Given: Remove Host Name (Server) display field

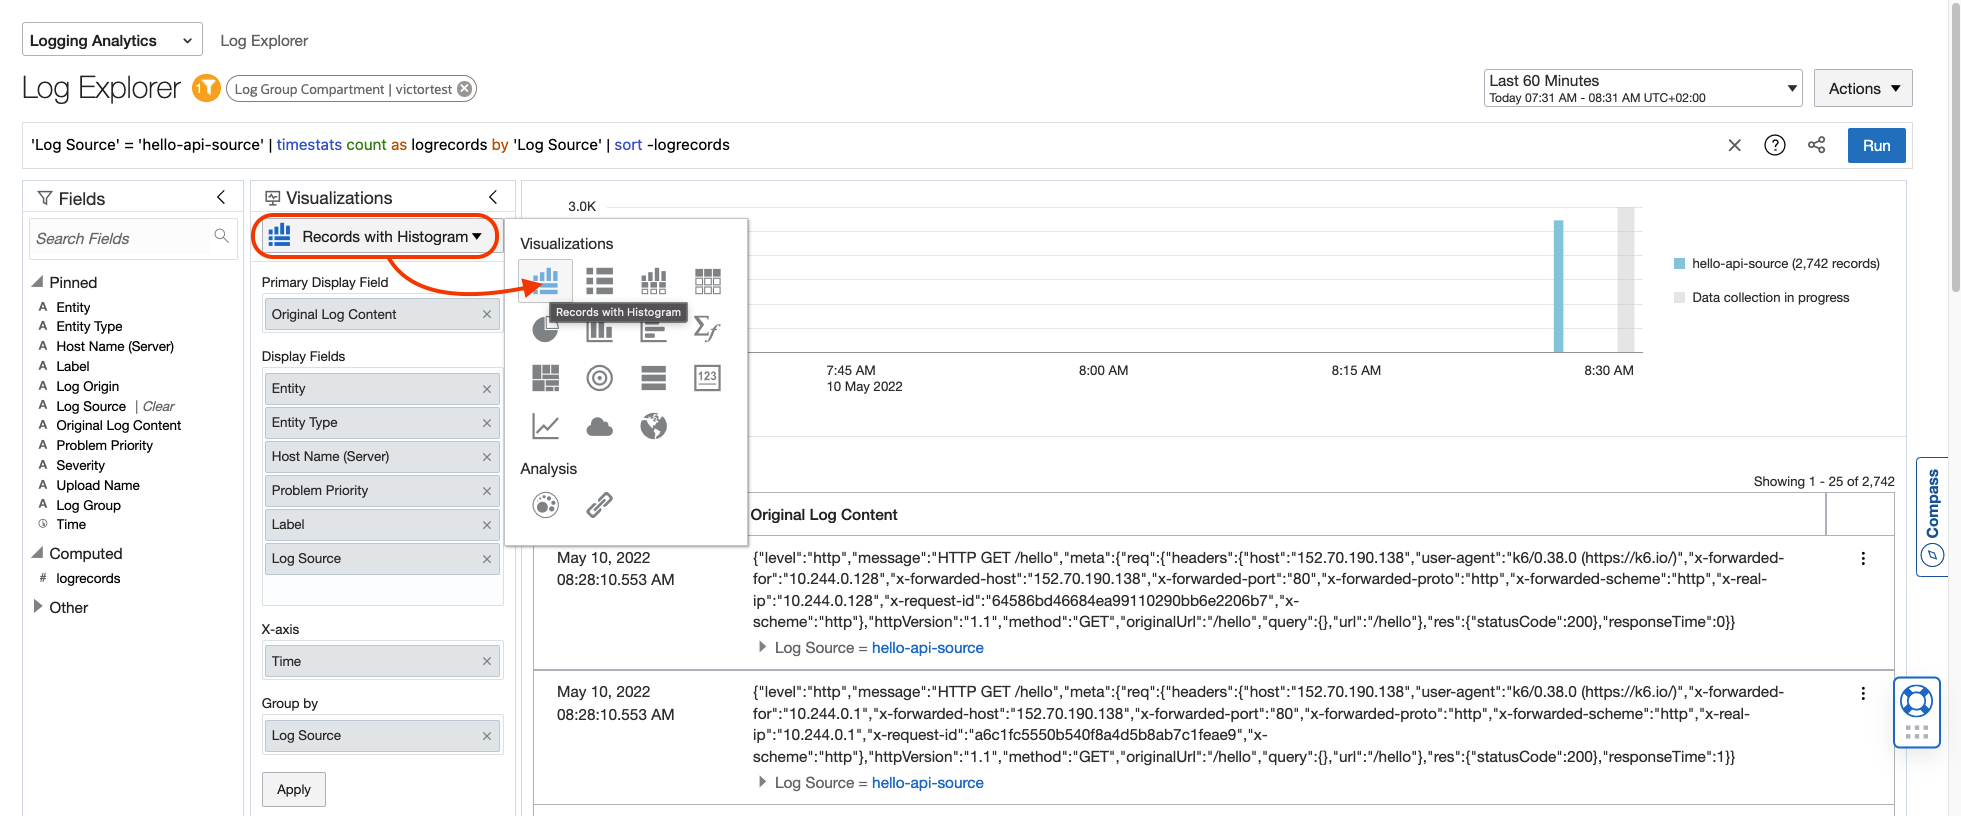Looking at the screenshot, I should 486,457.
